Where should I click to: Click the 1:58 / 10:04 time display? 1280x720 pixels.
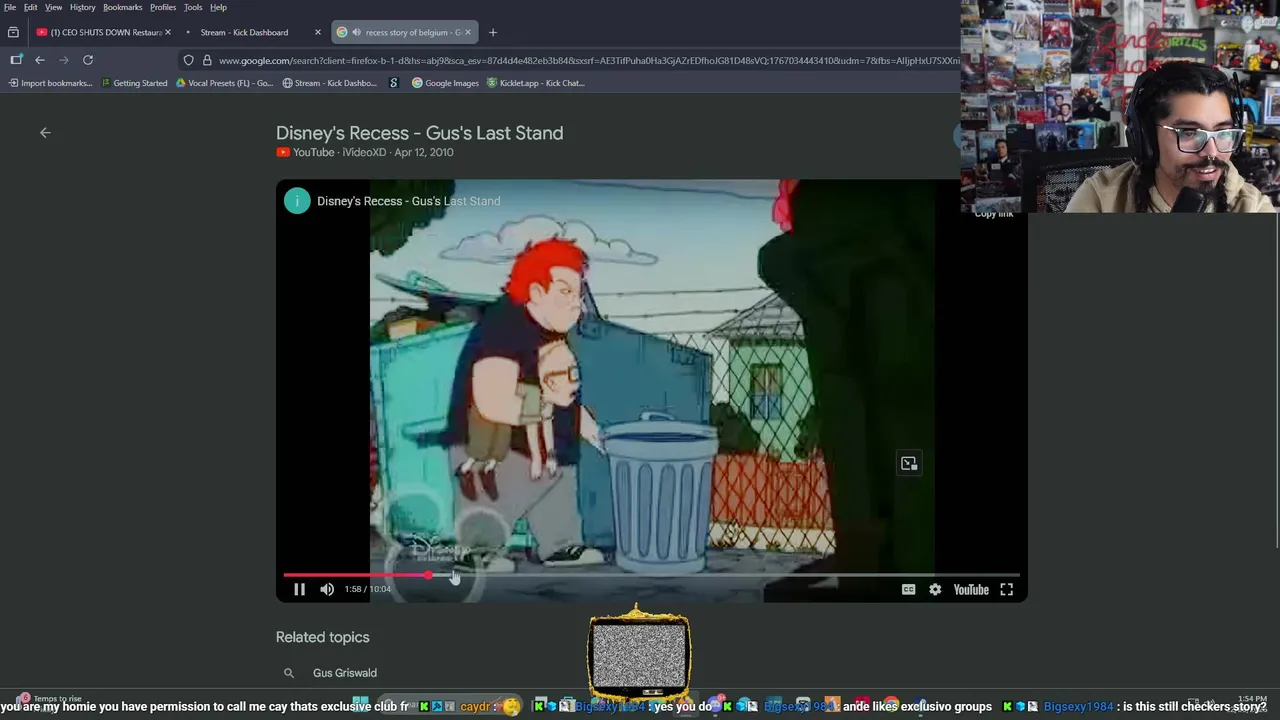pyautogui.click(x=368, y=589)
